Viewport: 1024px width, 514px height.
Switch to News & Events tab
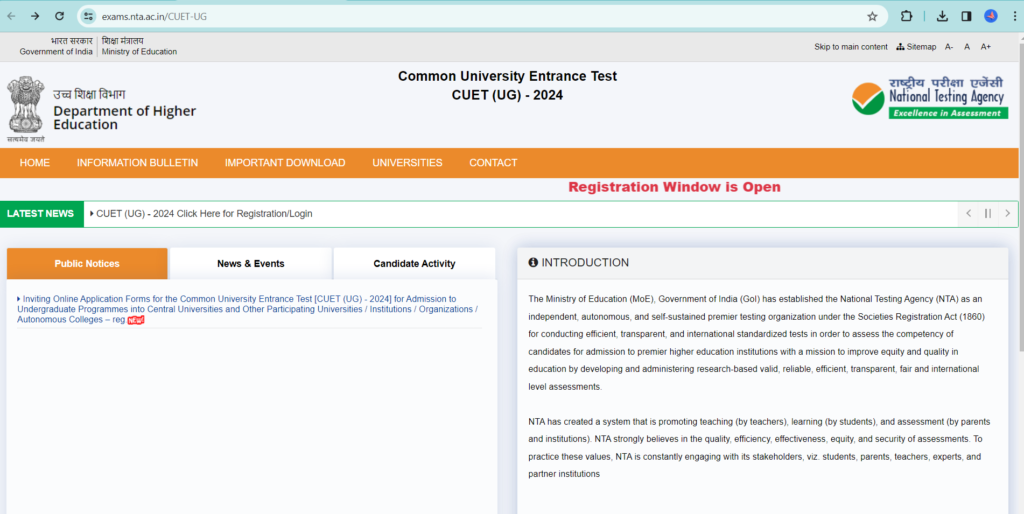[x=250, y=264]
